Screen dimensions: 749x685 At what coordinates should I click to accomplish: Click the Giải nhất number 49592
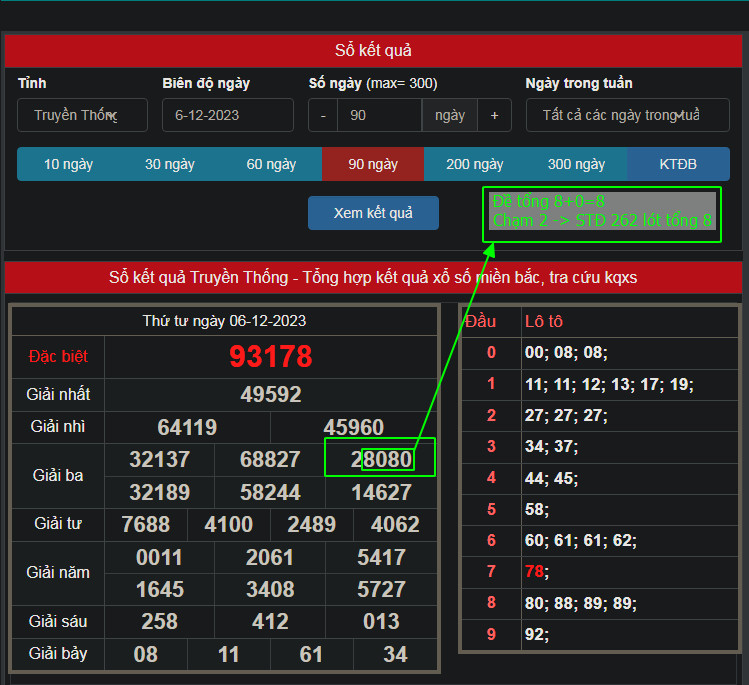[x=271, y=394]
